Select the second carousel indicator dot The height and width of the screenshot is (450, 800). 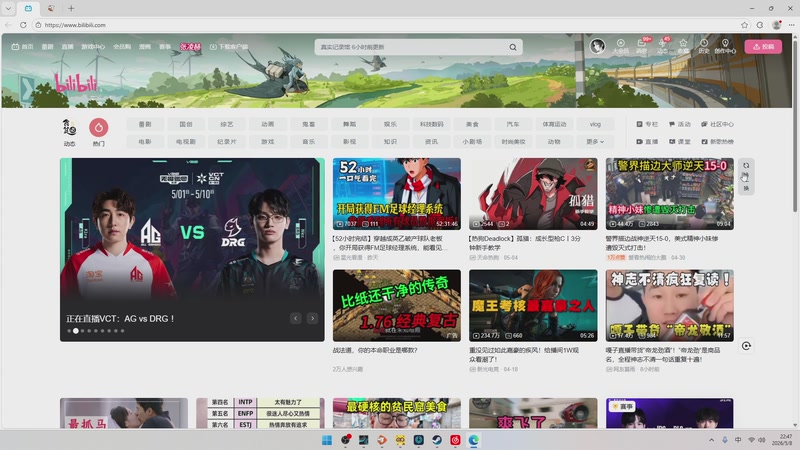76,331
